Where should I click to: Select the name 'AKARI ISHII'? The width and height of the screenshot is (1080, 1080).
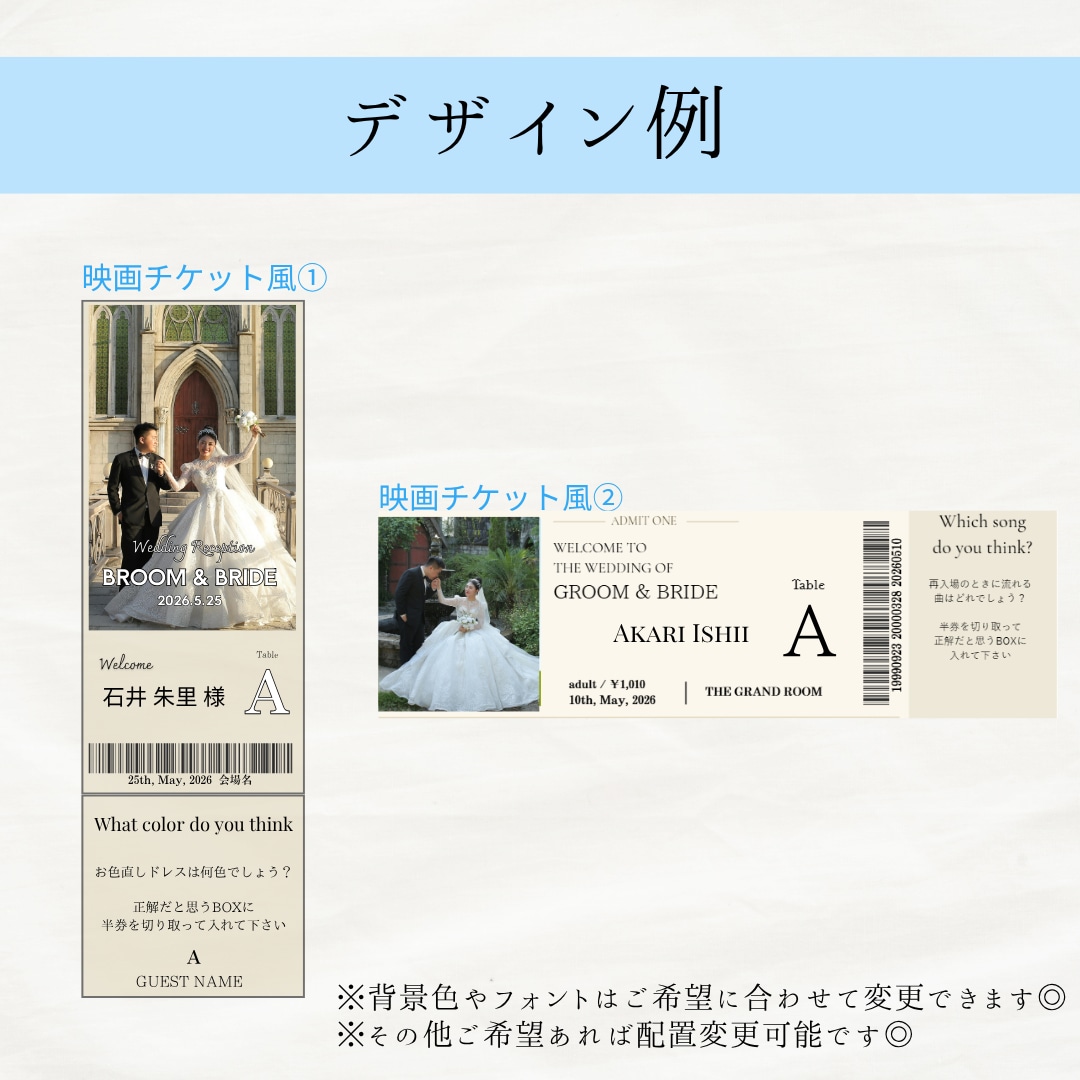681,634
